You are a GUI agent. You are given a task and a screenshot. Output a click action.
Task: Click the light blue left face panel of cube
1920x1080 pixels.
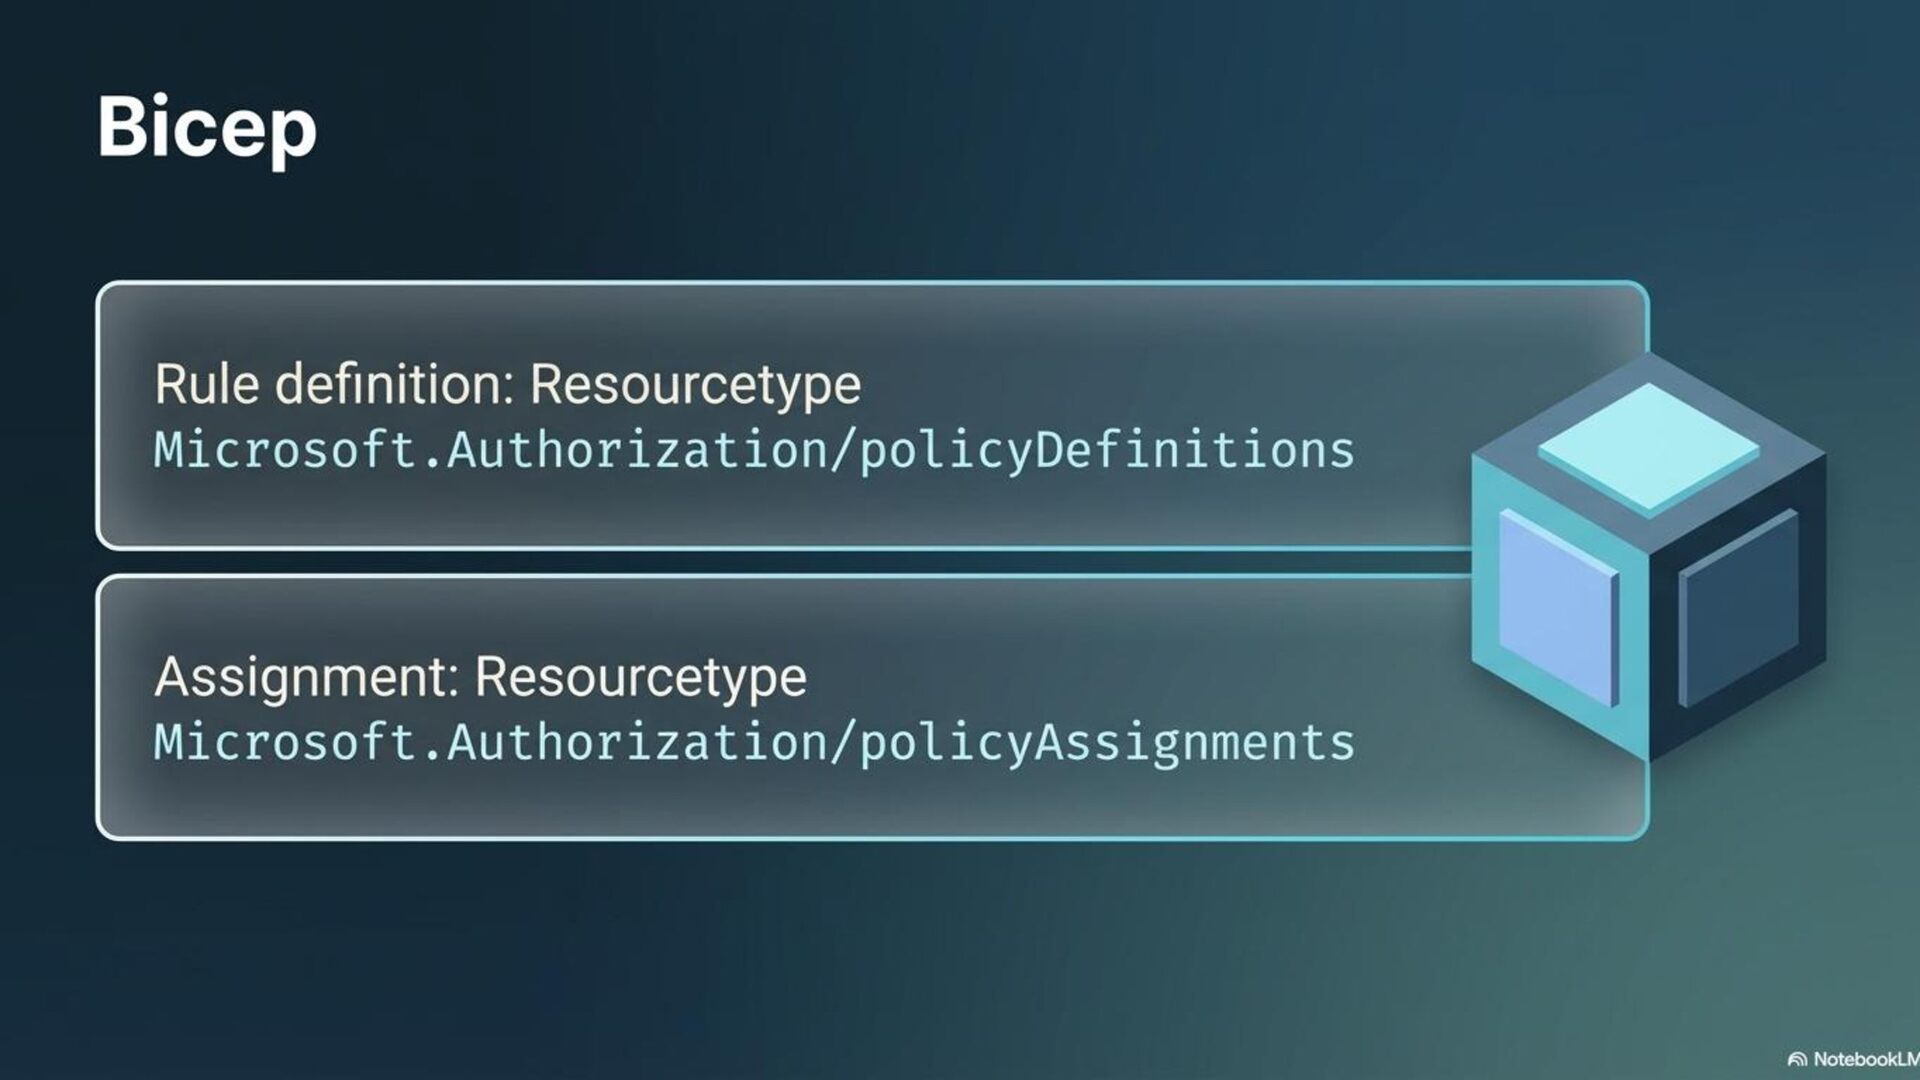tap(1558, 606)
